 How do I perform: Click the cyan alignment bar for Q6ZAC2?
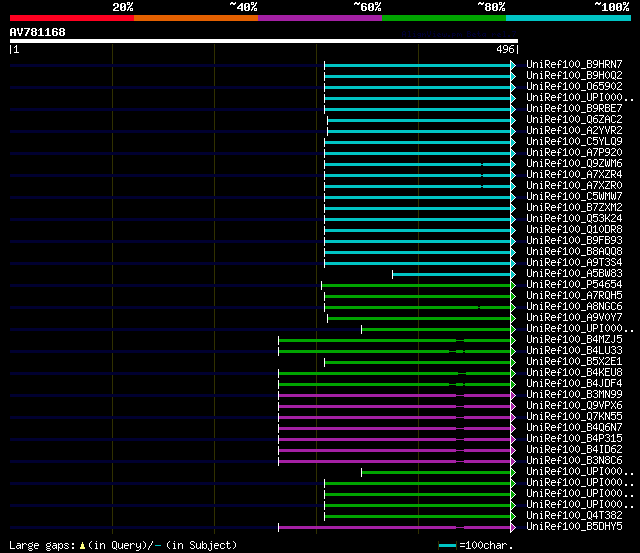[419, 120]
